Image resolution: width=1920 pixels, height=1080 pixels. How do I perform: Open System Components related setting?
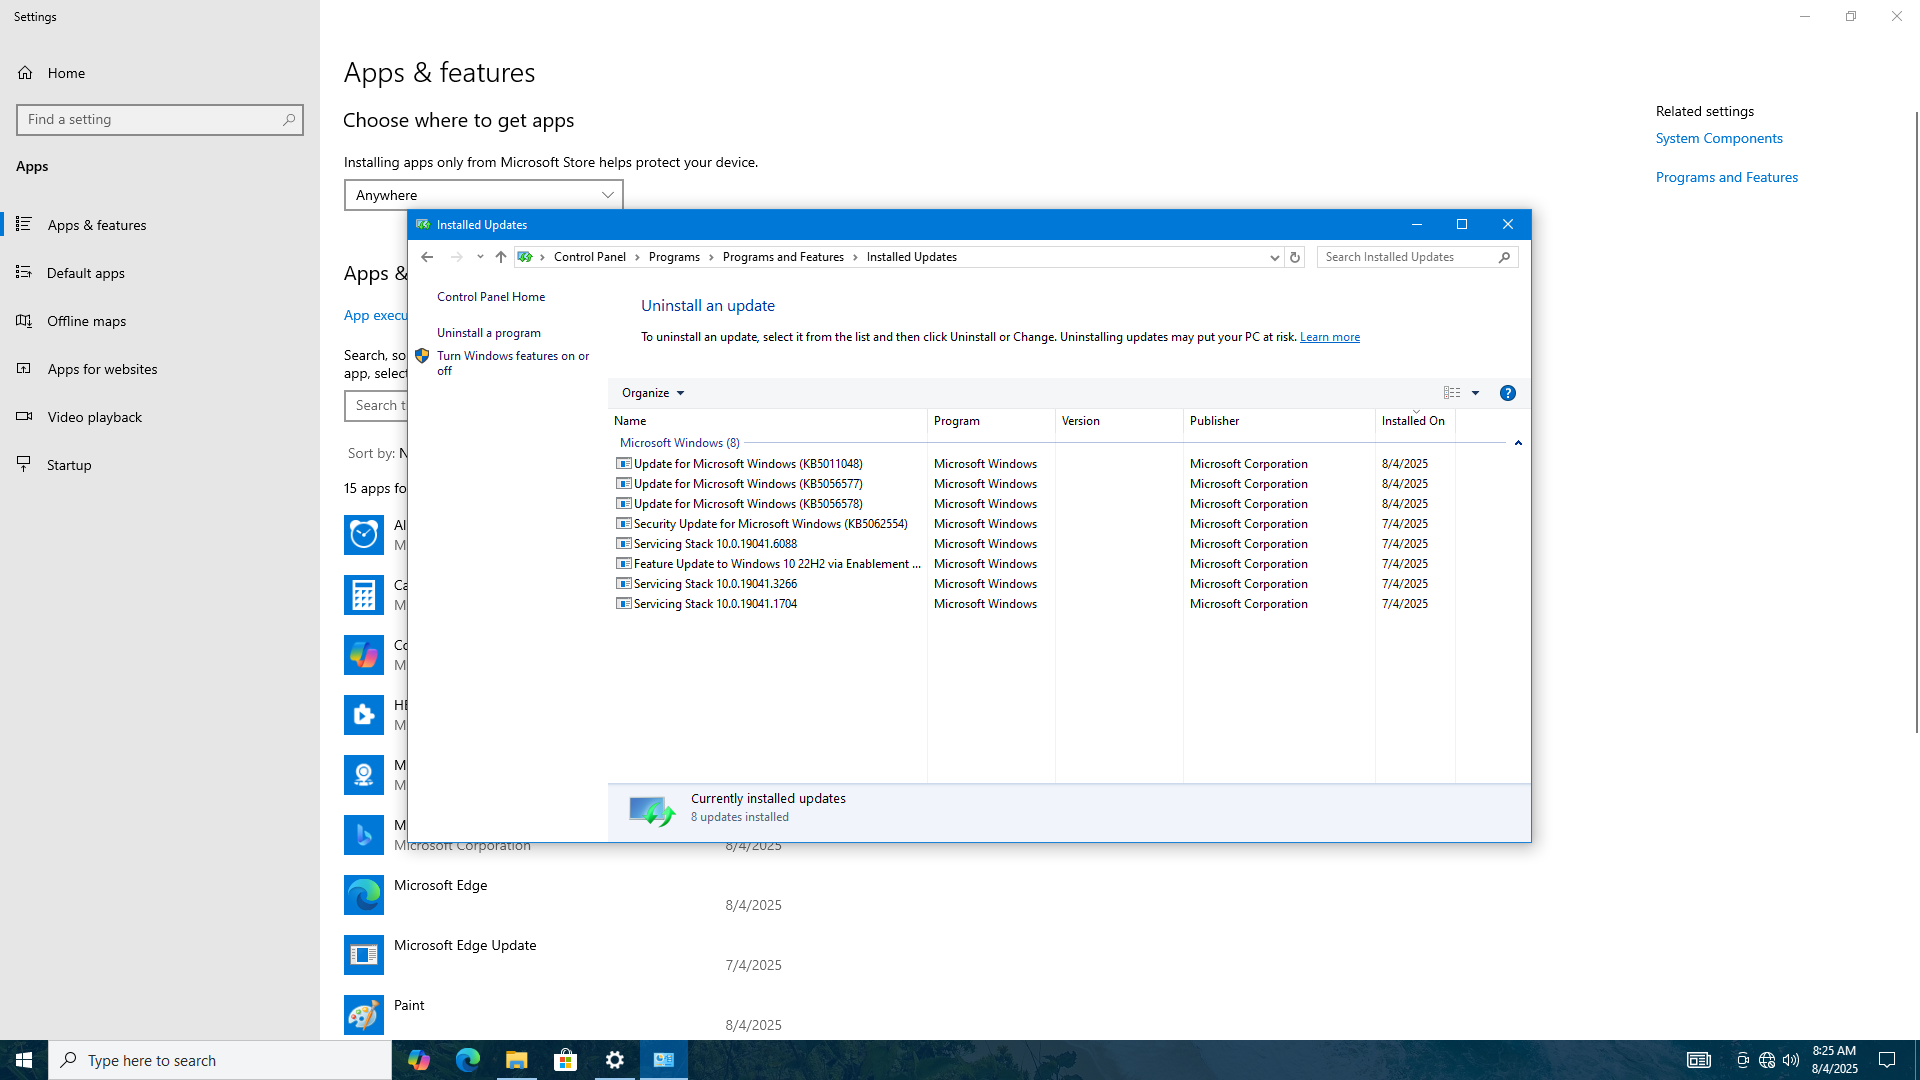1719,138
